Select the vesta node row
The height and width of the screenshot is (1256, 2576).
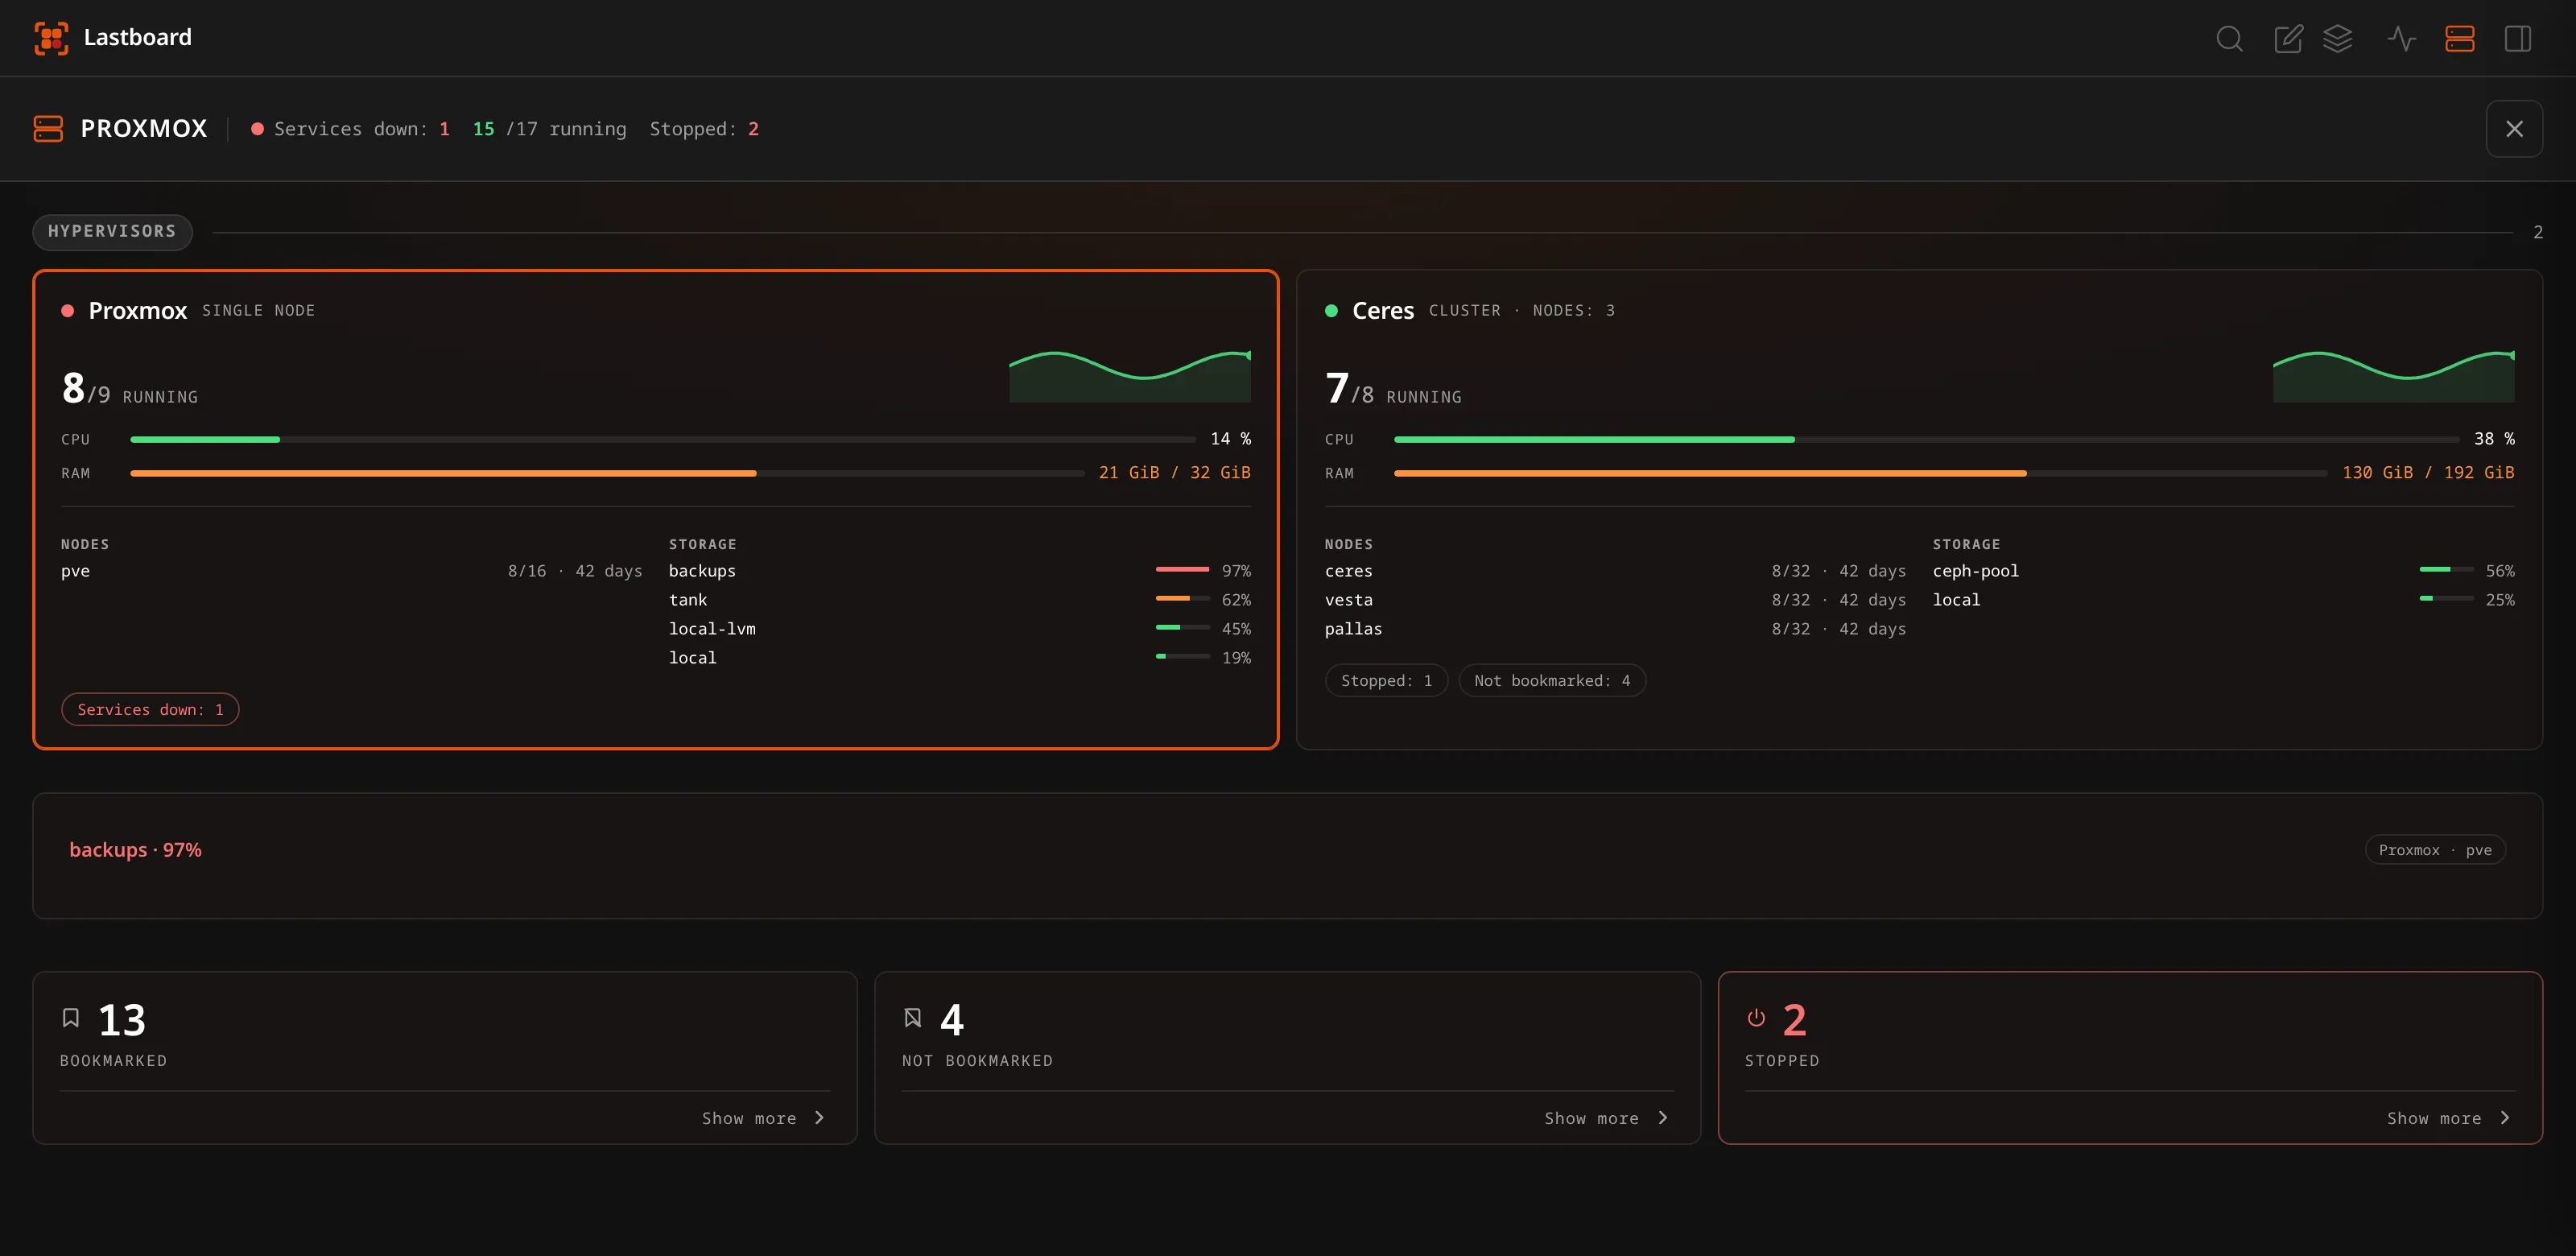1616,600
